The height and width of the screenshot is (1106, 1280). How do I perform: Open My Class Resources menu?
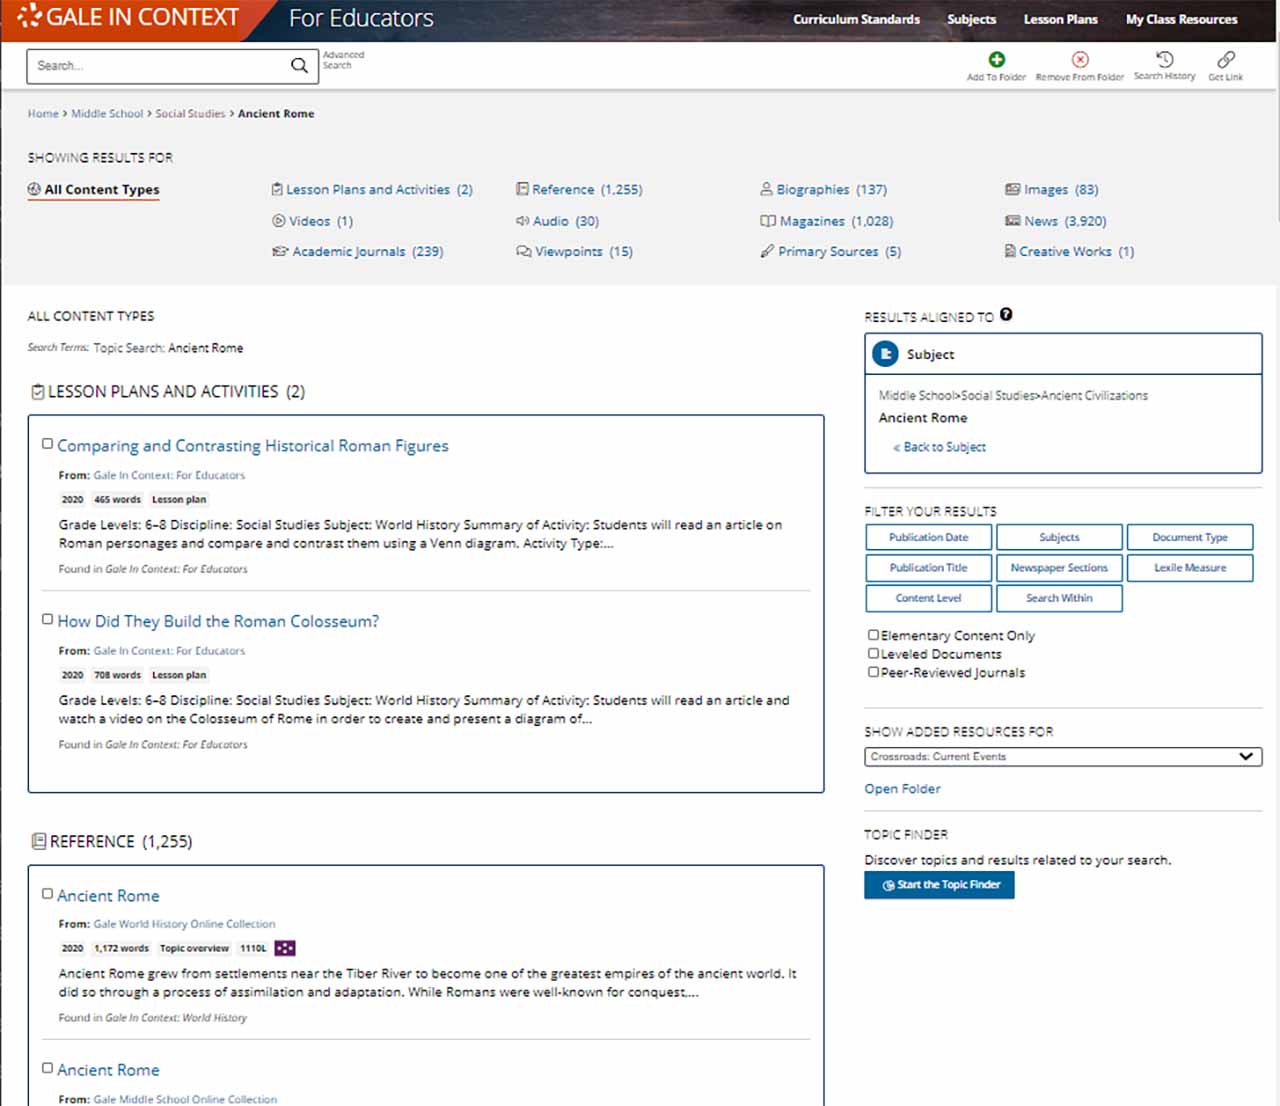click(1182, 19)
